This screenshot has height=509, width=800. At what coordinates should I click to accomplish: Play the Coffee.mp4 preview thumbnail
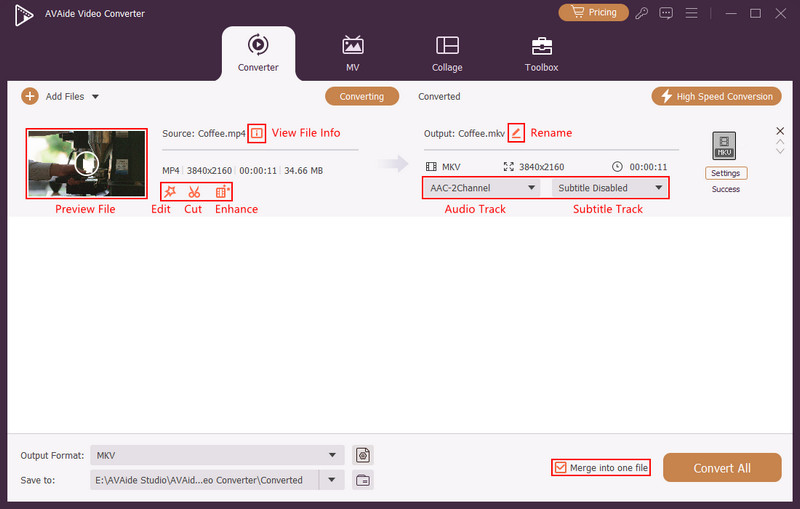pos(86,163)
